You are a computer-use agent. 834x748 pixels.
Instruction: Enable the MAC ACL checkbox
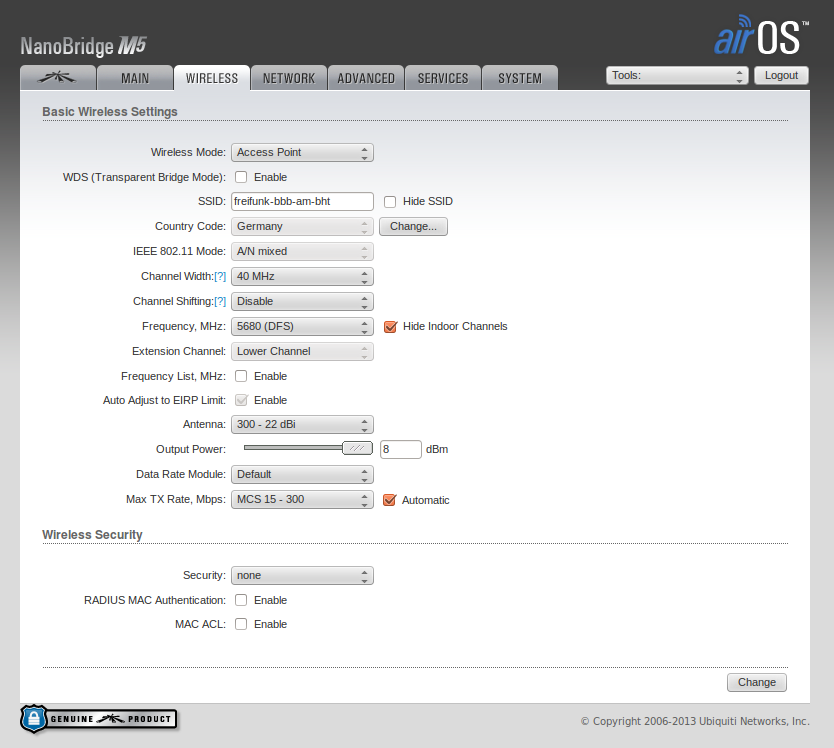(241, 624)
